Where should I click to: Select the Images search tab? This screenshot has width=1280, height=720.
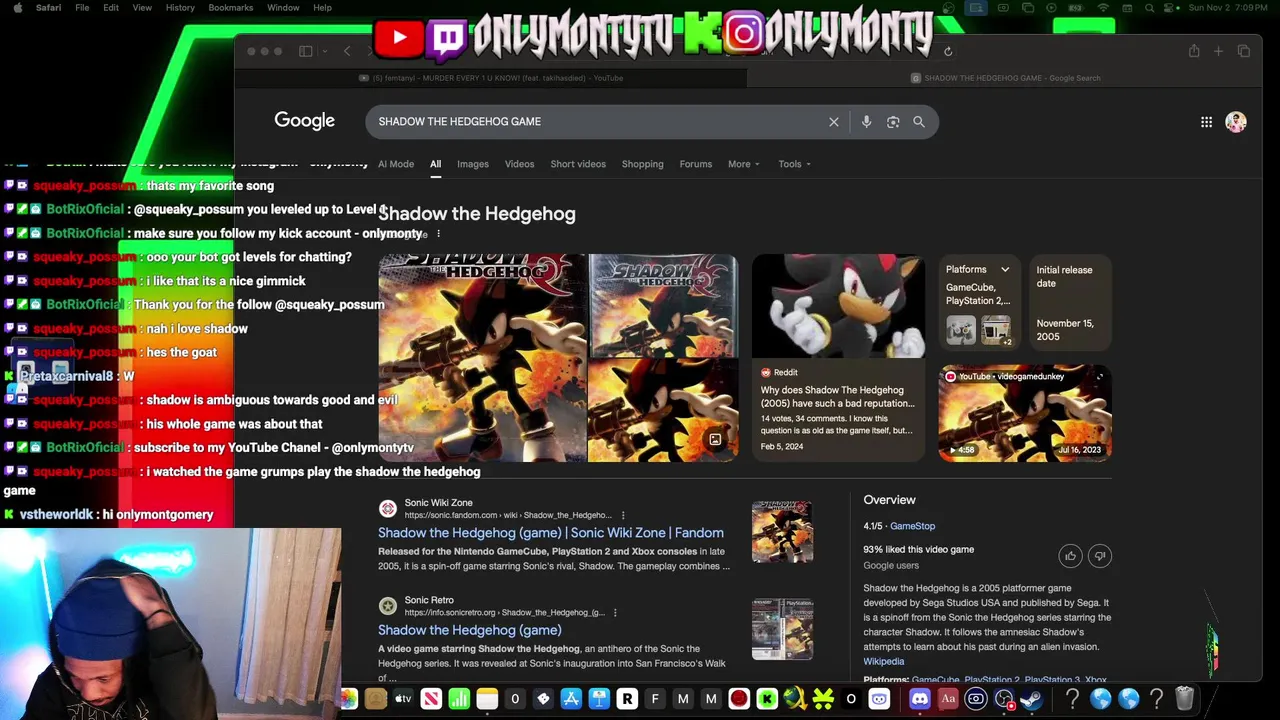473,164
